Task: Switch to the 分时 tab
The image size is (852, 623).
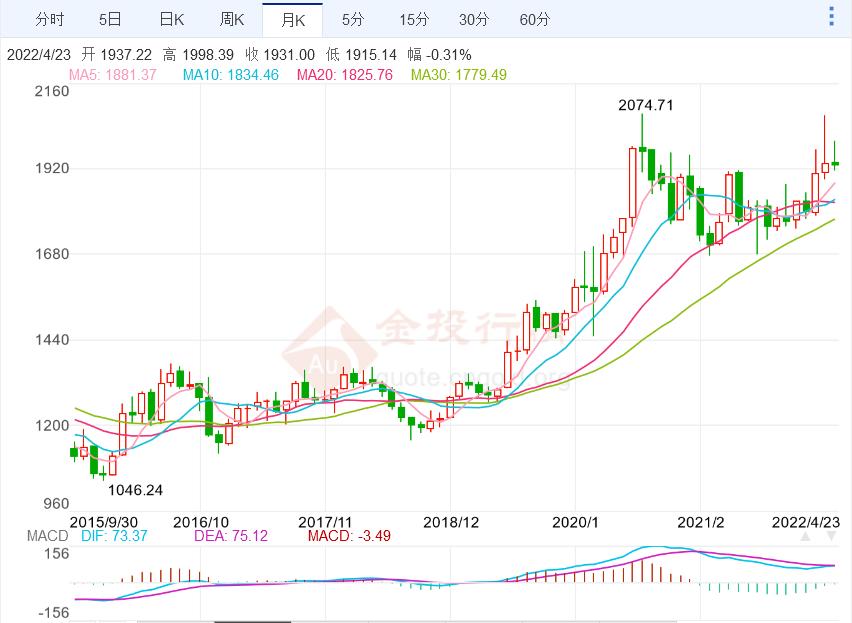Action: 49,20
